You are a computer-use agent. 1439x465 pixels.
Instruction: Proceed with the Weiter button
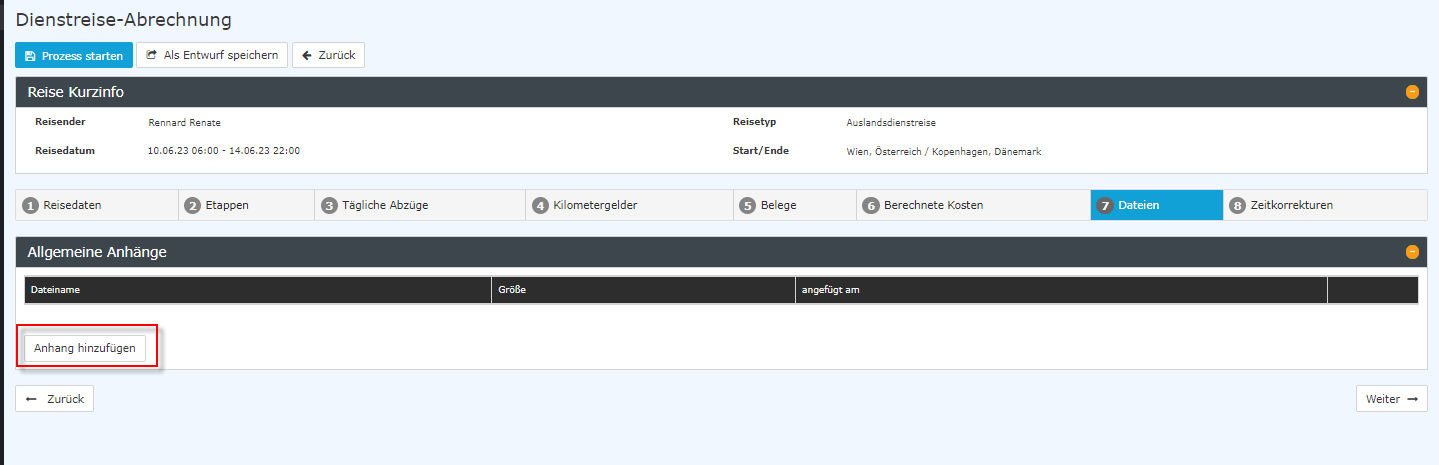click(x=1391, y=399)
